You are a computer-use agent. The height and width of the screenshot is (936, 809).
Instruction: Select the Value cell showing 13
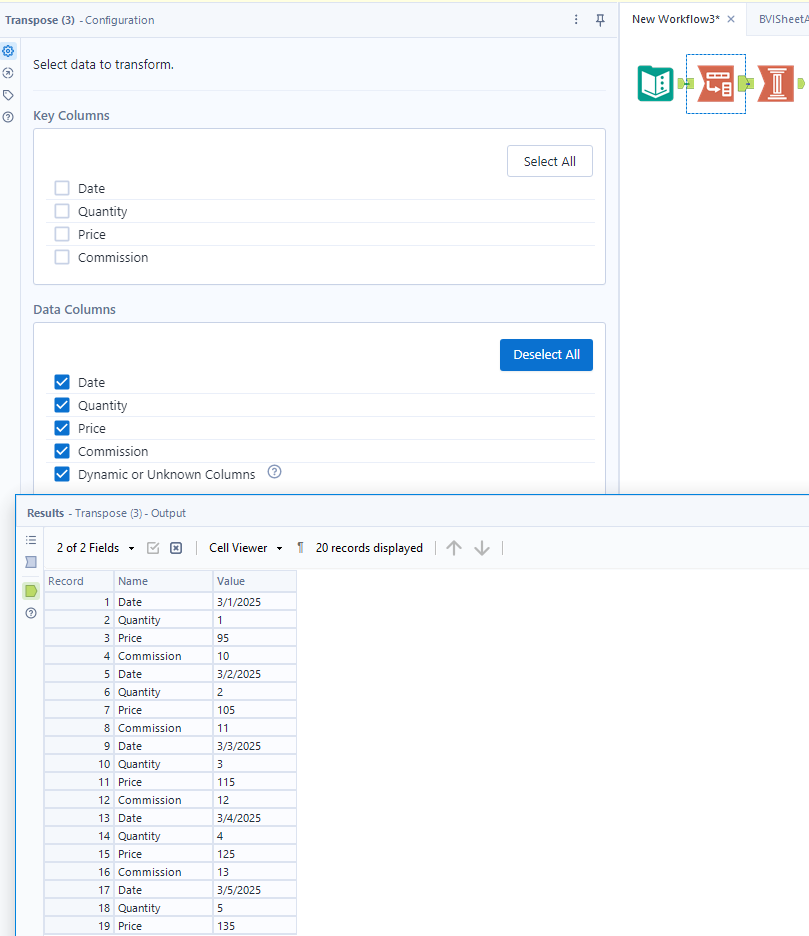[x=255, y=872]
